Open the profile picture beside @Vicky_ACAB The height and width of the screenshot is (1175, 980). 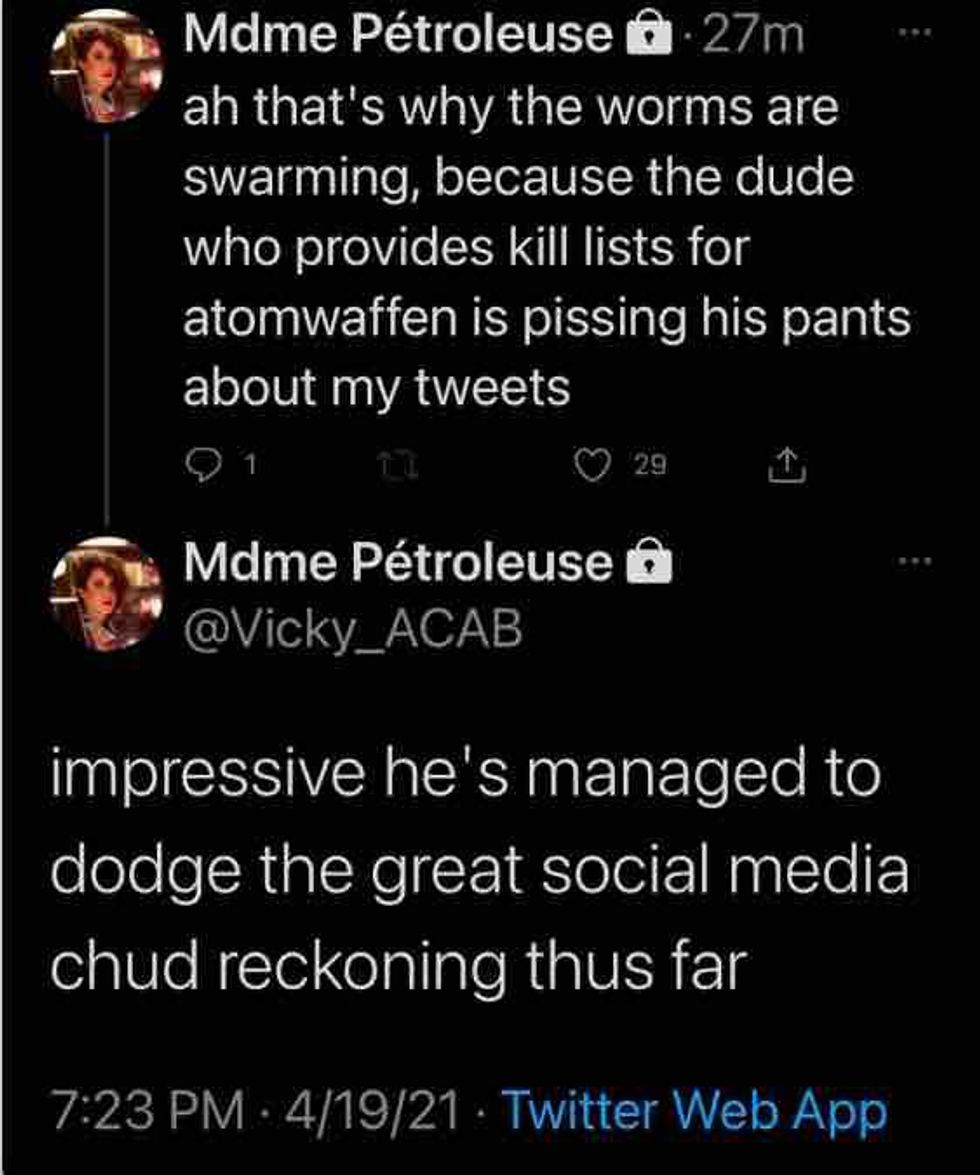click(x=106, y=594)
